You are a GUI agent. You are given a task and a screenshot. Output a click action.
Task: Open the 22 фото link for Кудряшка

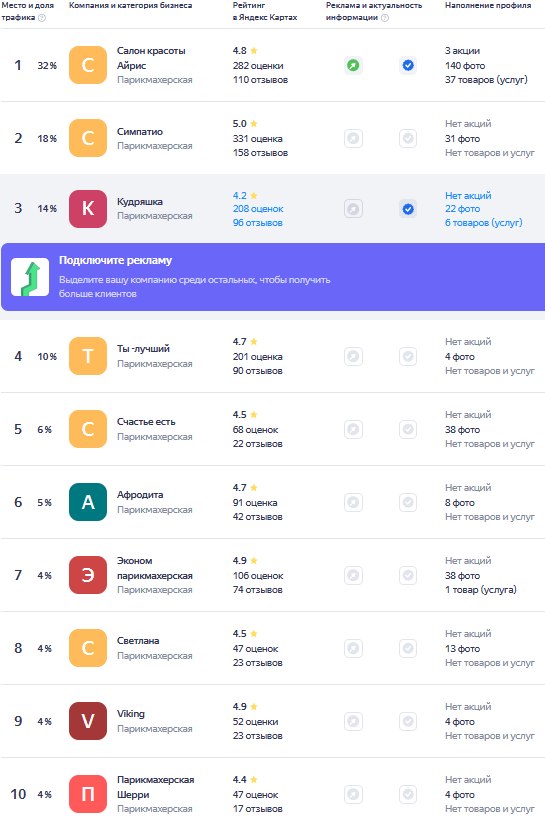pos(462,209)
